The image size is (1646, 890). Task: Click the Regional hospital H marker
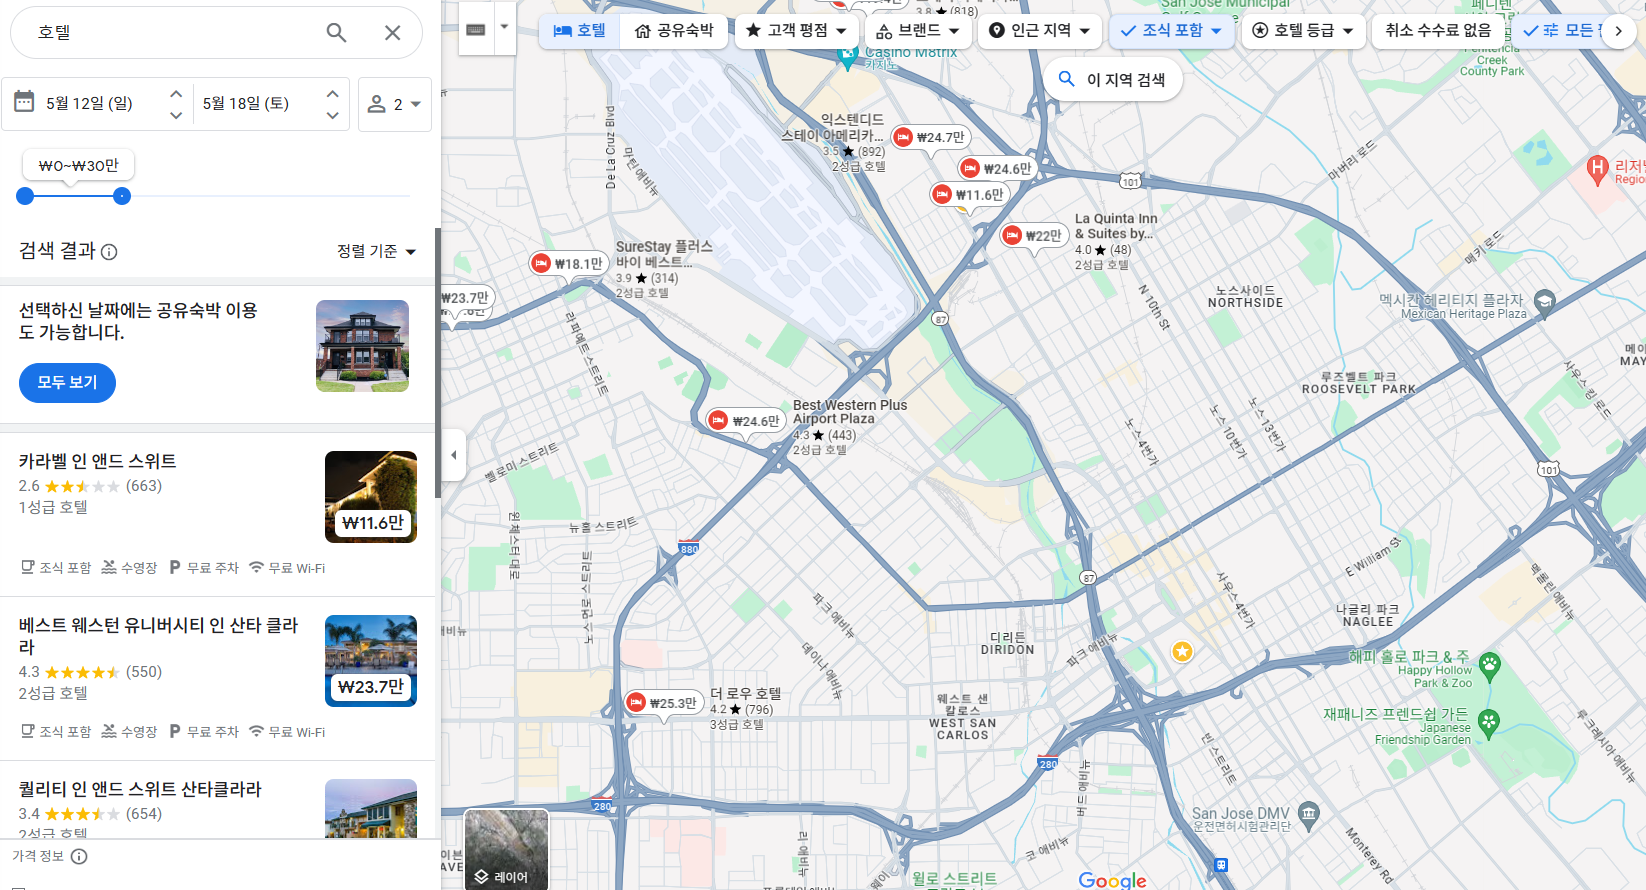[x=1597, y=168]
